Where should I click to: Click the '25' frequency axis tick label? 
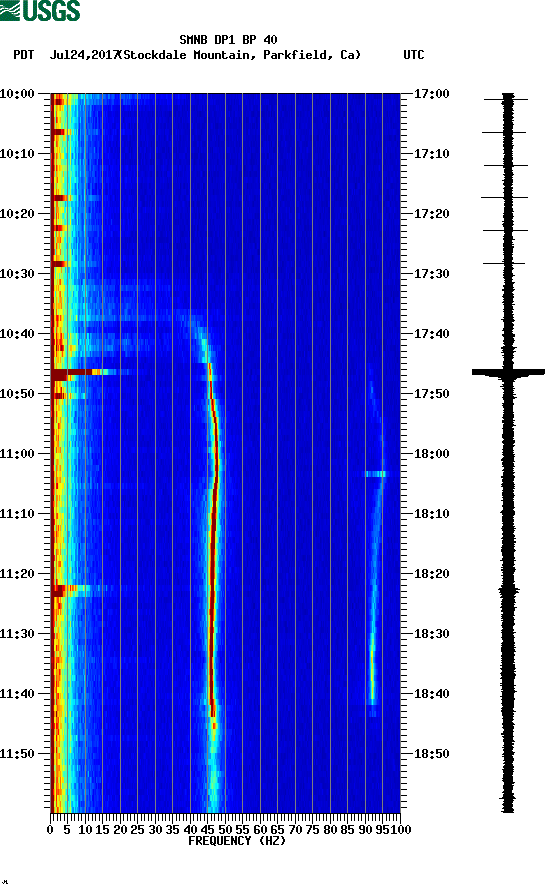point(137,830)
